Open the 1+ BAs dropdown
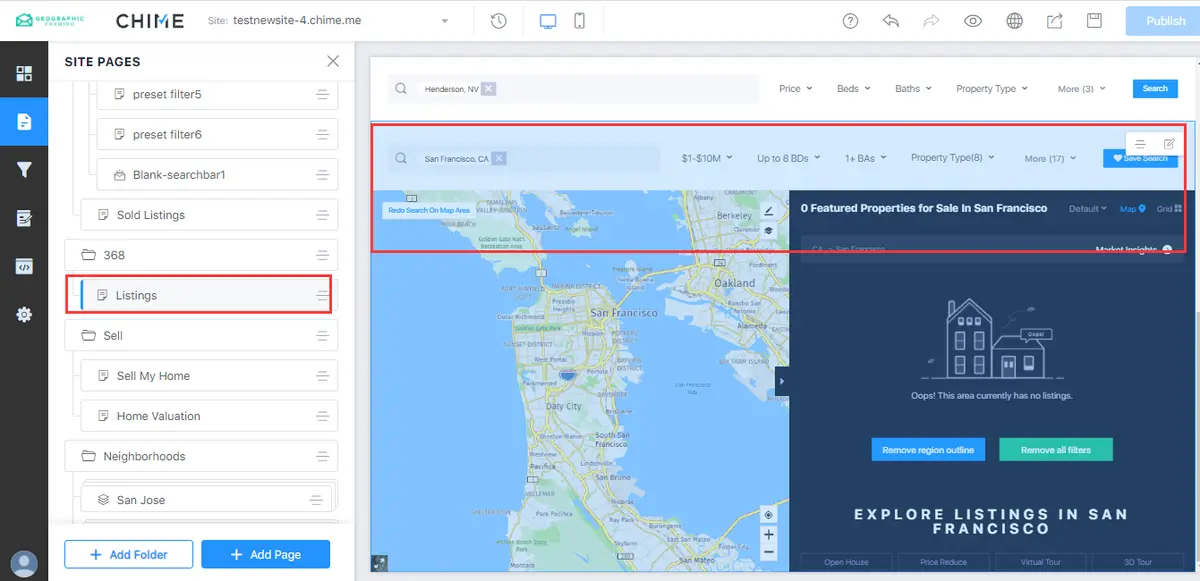Image resolution: width=1200 pixels, height=581 pixels. pyautogui.click(x=866, y=158)
